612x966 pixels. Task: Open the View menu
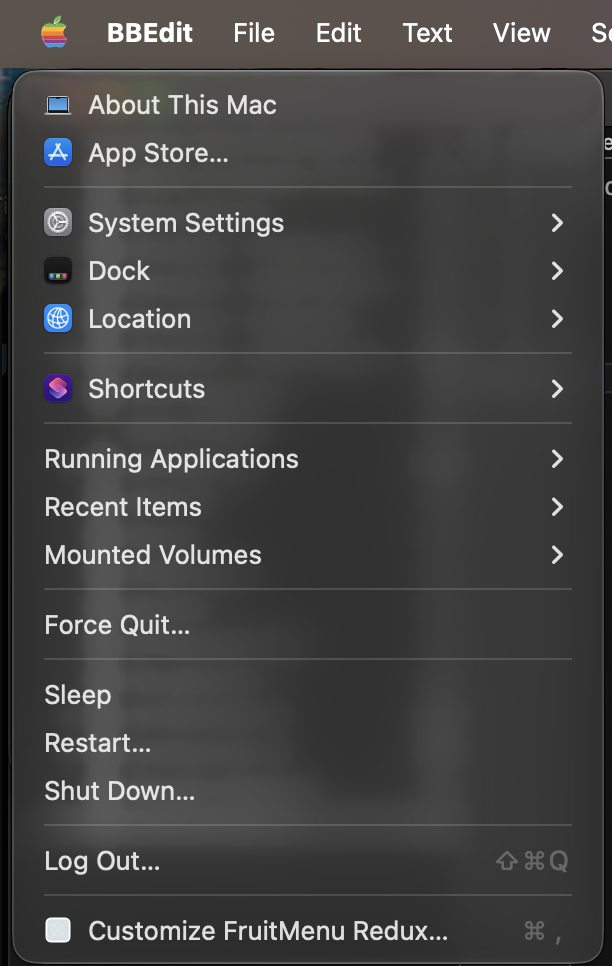coord(521,33)
